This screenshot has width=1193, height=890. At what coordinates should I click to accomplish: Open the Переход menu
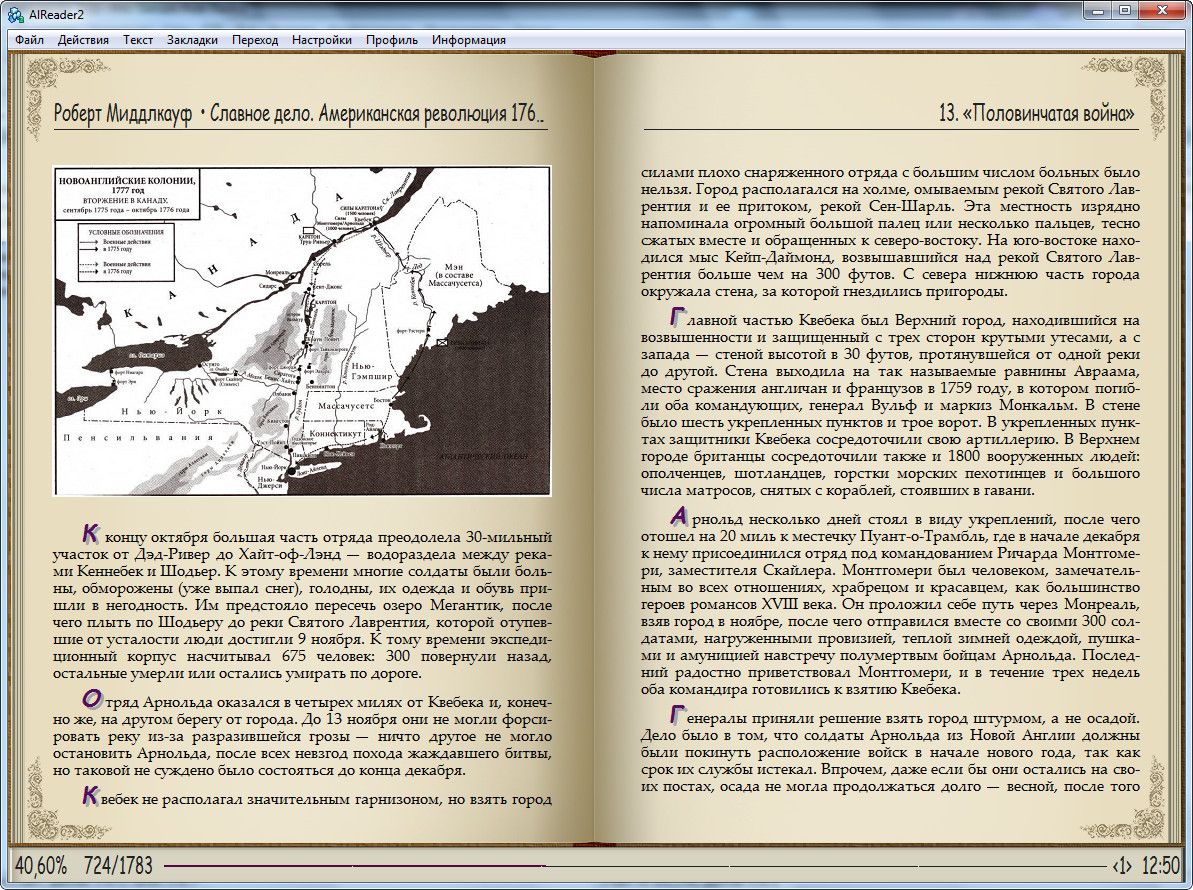pos(255,40)
